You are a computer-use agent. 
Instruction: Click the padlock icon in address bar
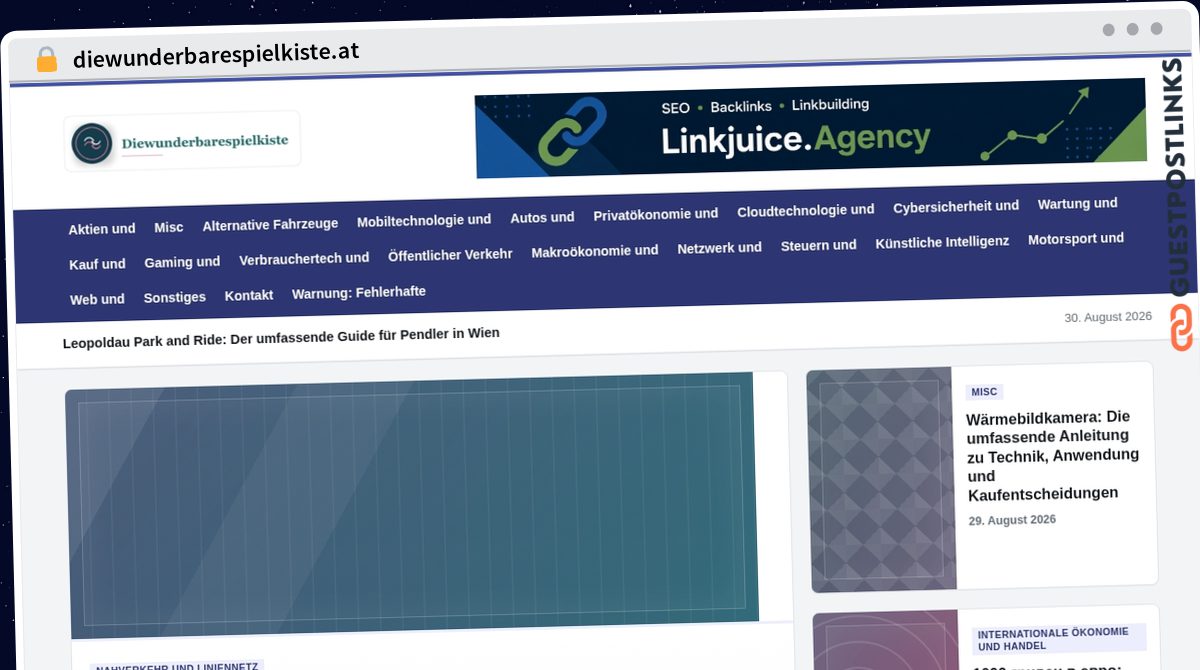point(46,59)
